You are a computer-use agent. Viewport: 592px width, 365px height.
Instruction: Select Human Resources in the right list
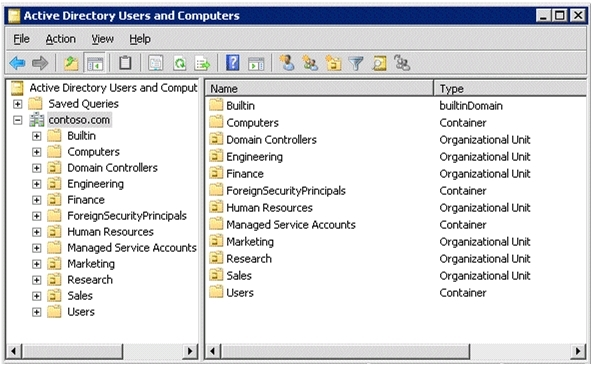269,208
